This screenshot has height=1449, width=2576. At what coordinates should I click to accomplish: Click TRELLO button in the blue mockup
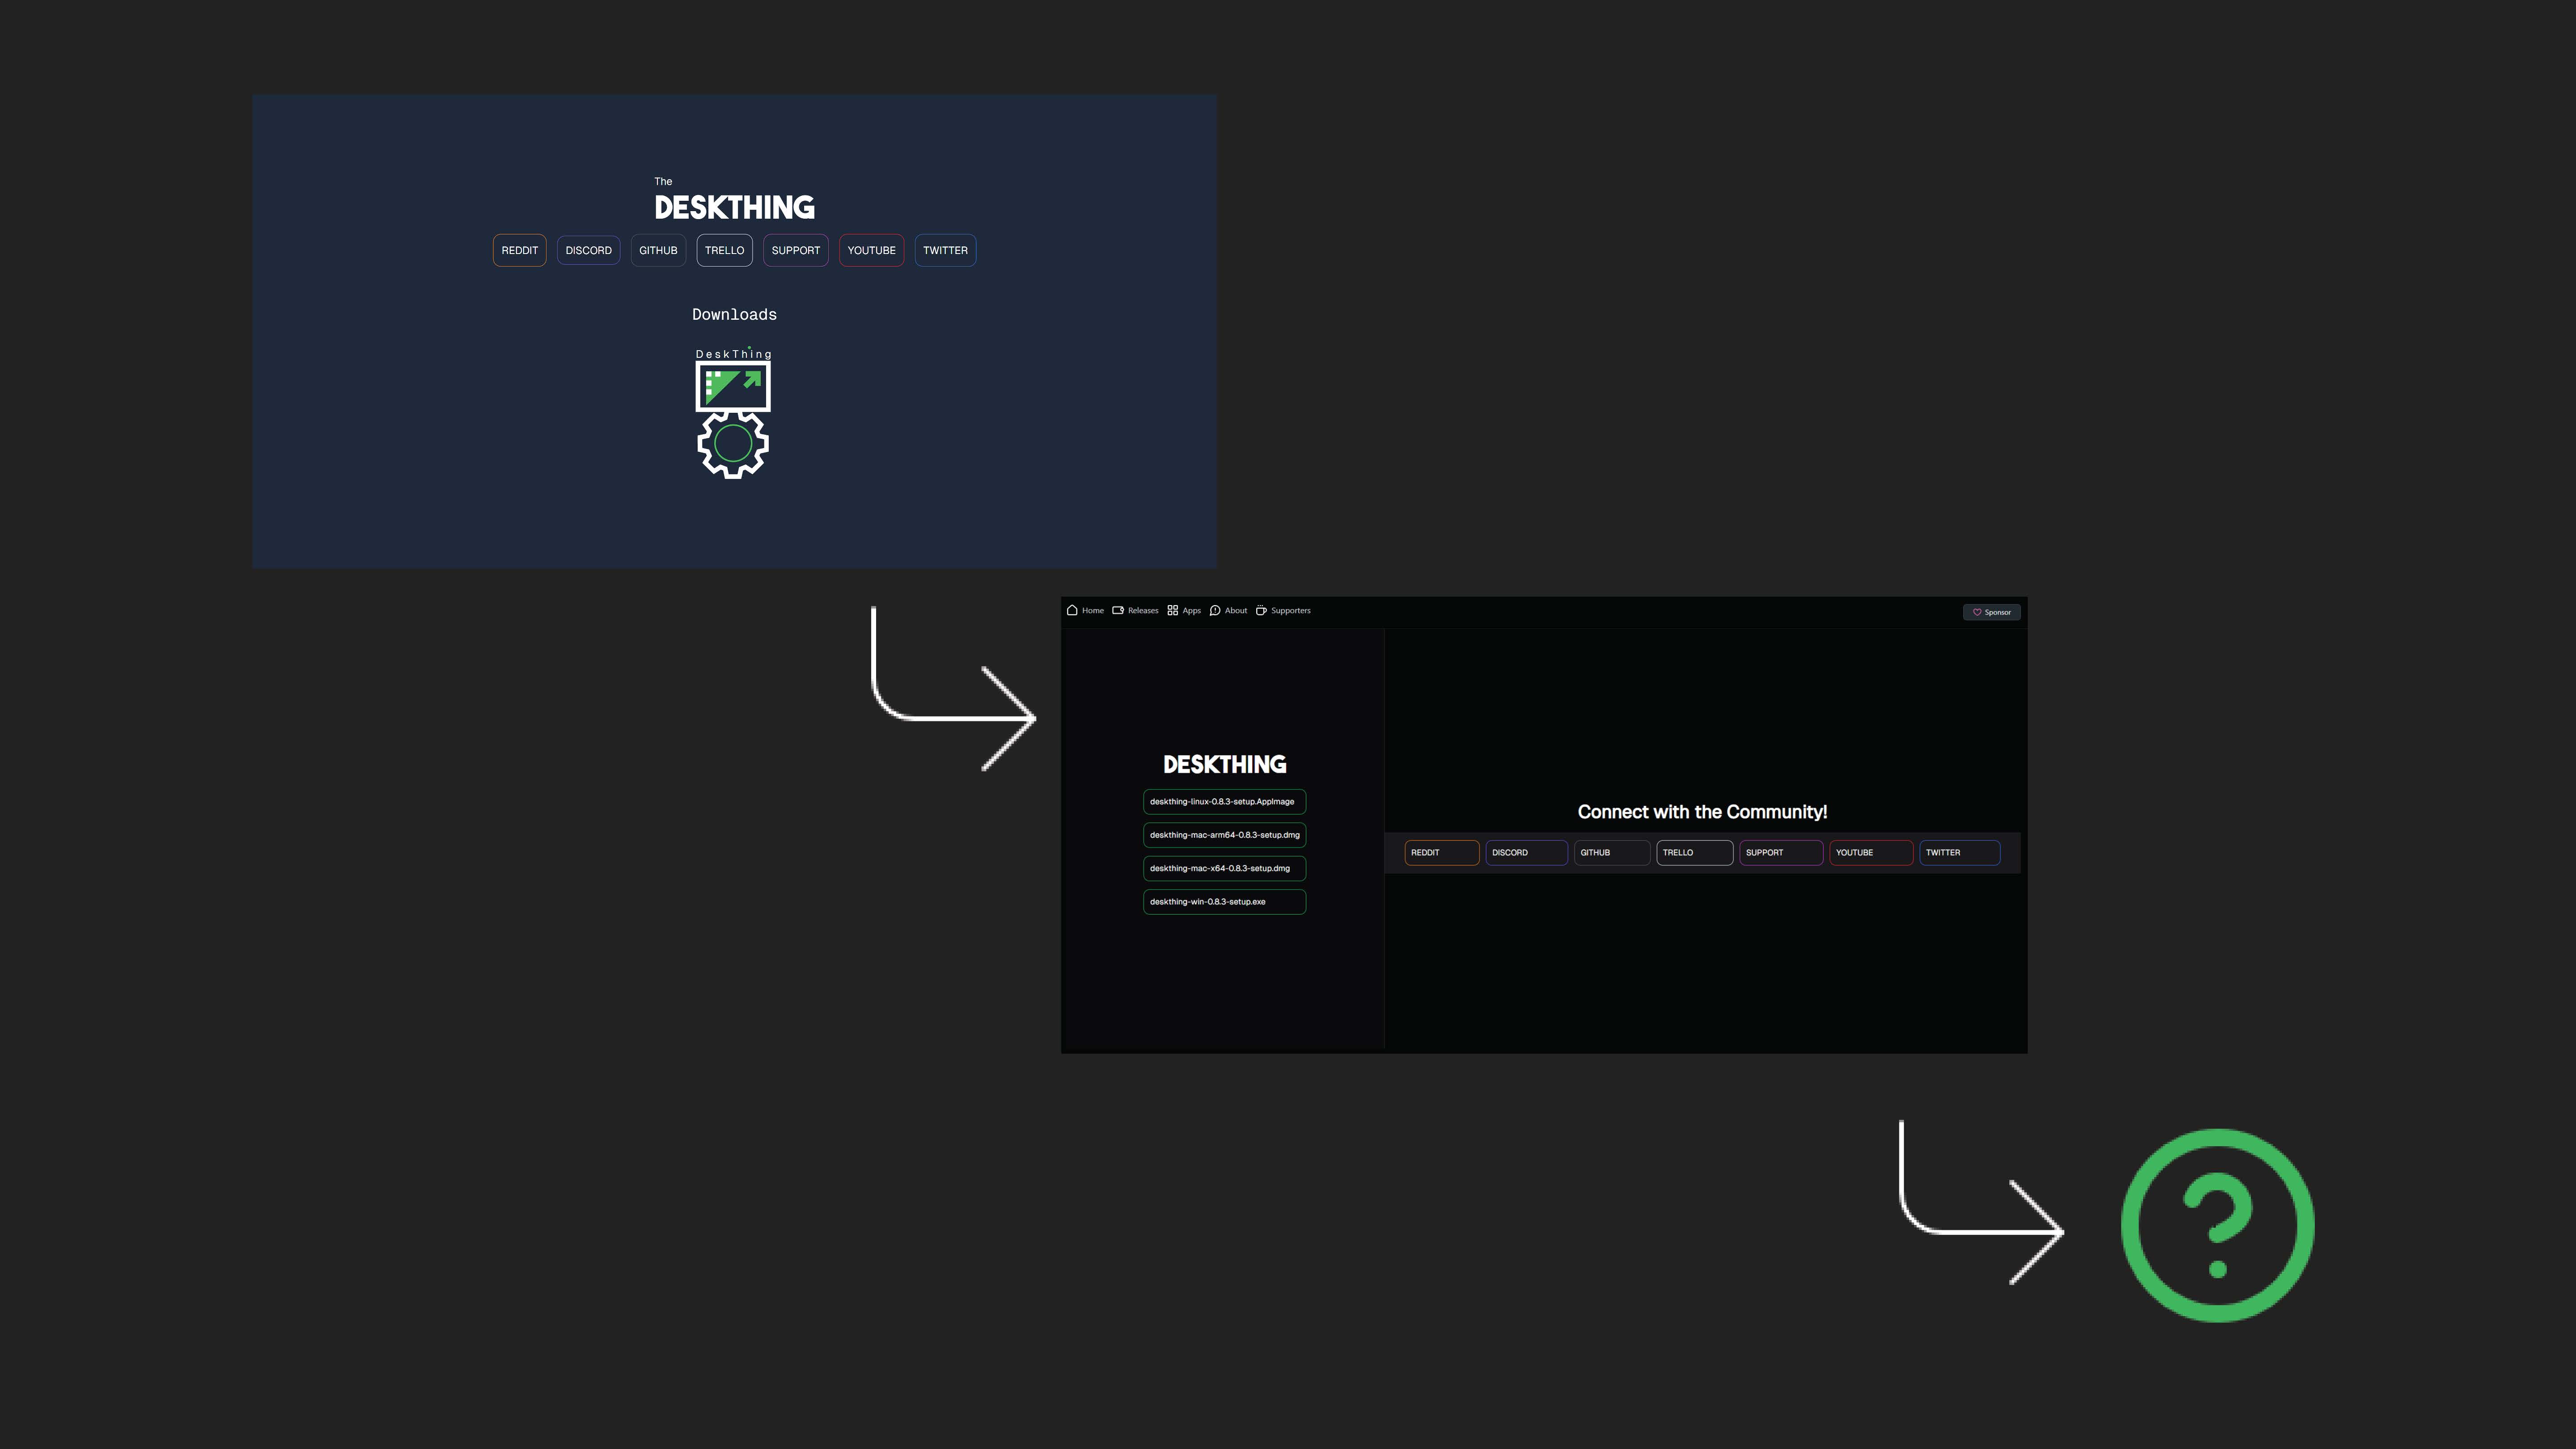click(x=724, y=250)
